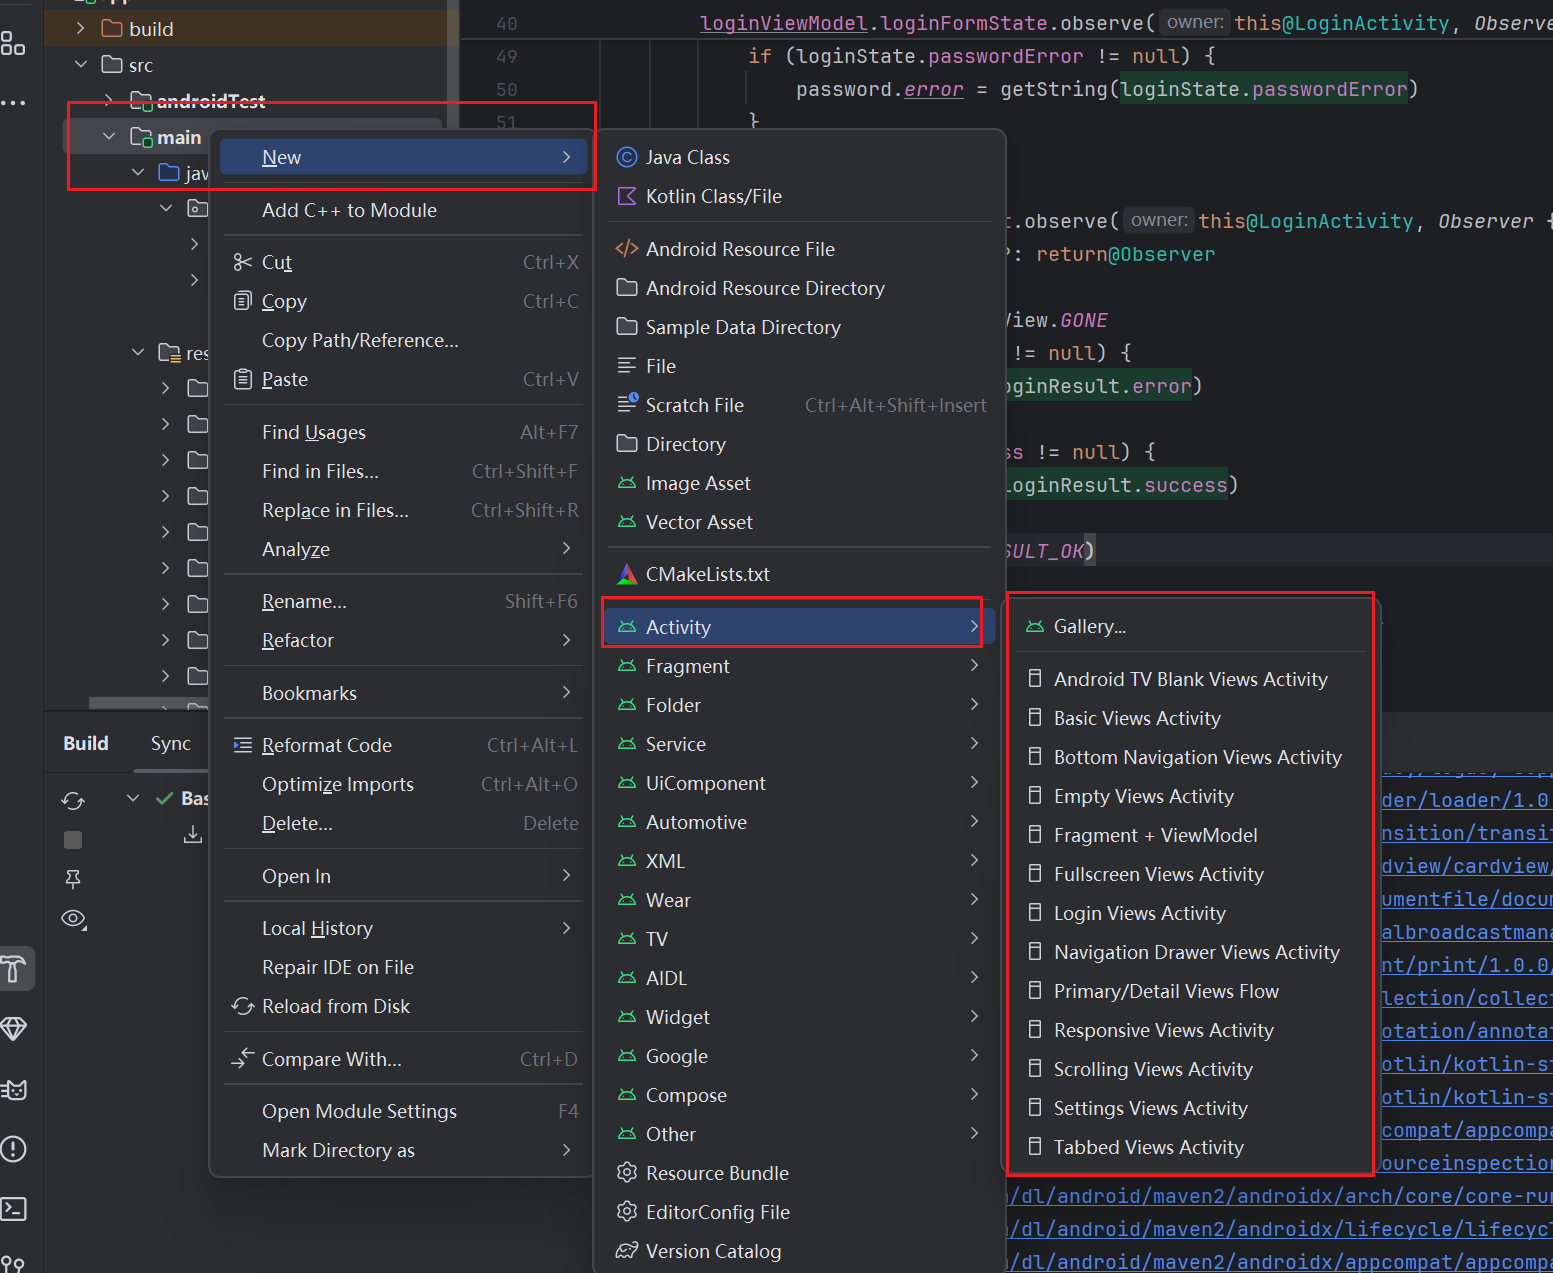Click the CMakeLists.txt triangle icon
Screen dimensions: 1553x1273
(627, 574)
